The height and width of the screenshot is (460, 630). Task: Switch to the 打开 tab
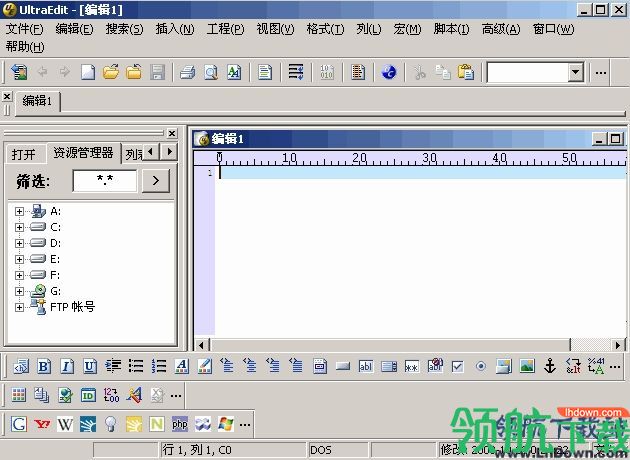coord(24,154)
